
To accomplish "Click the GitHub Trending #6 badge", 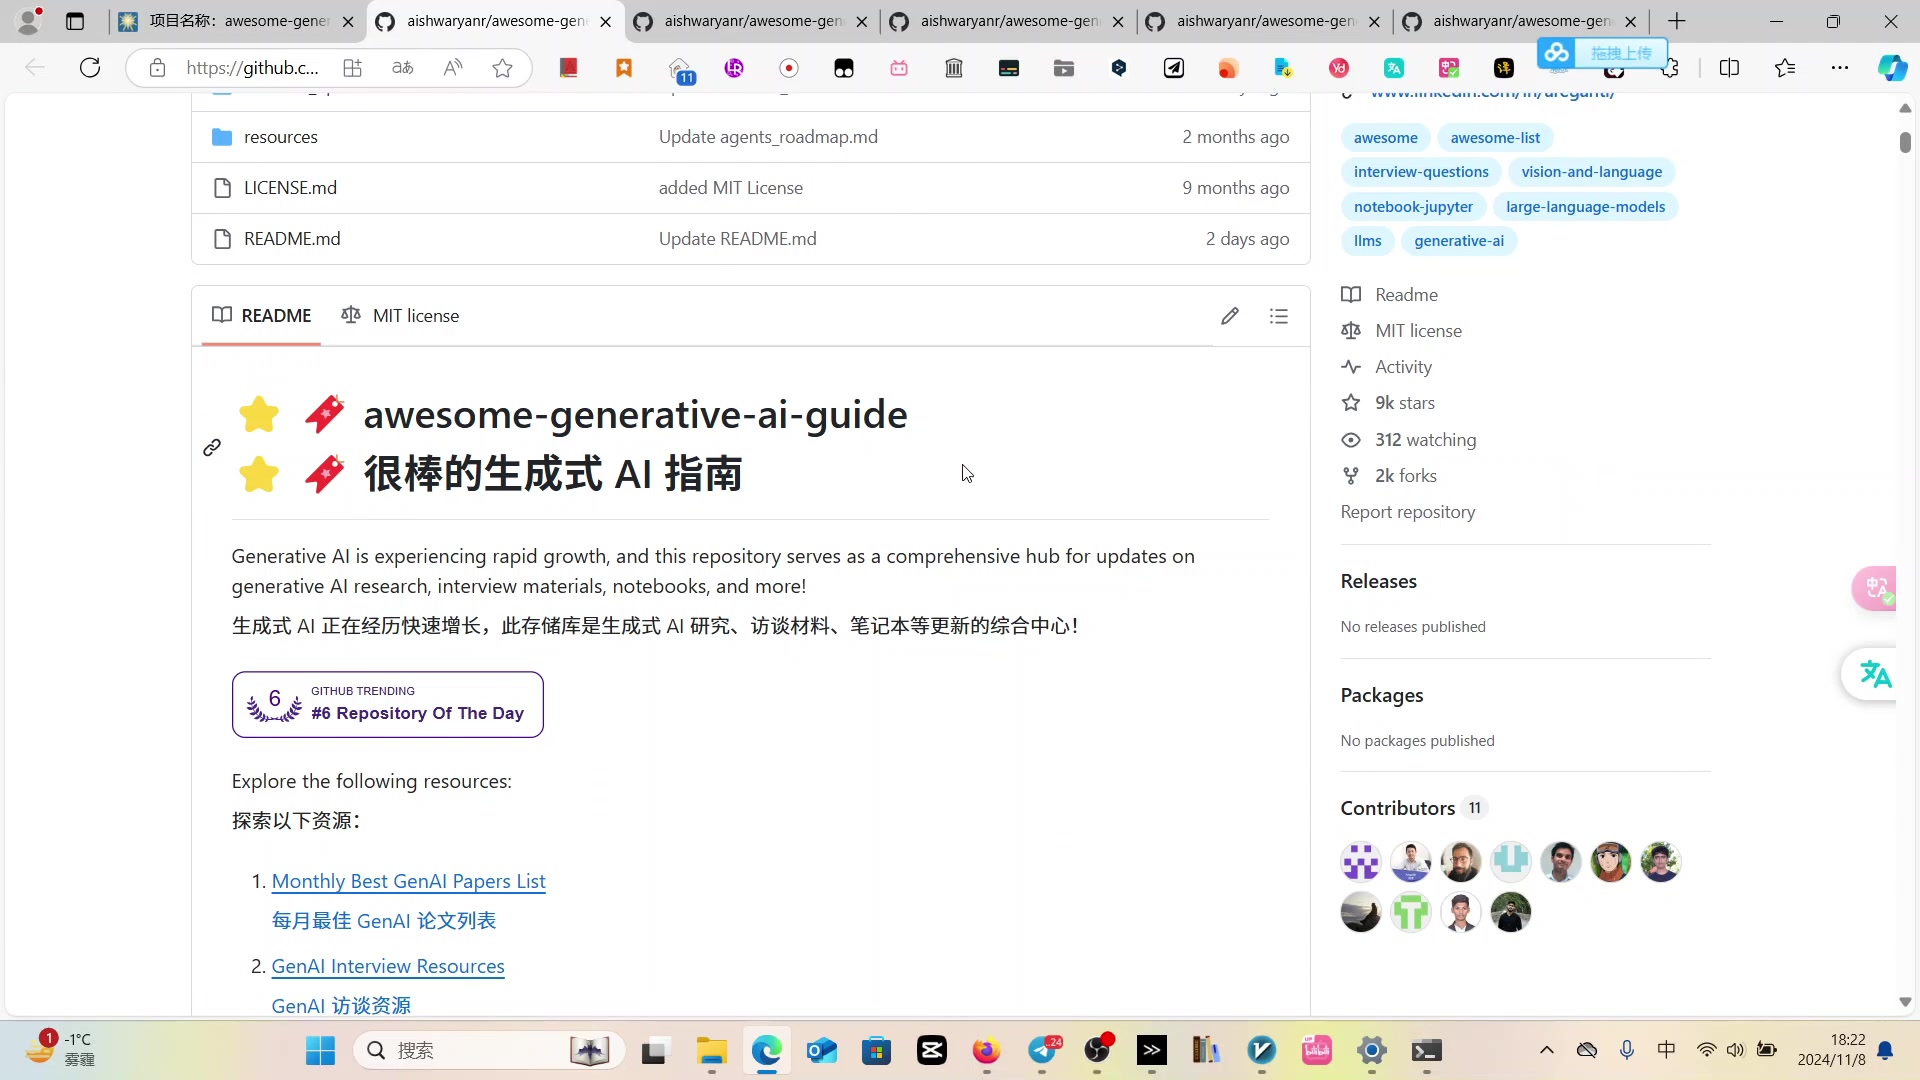I will (x=388, y=705).
